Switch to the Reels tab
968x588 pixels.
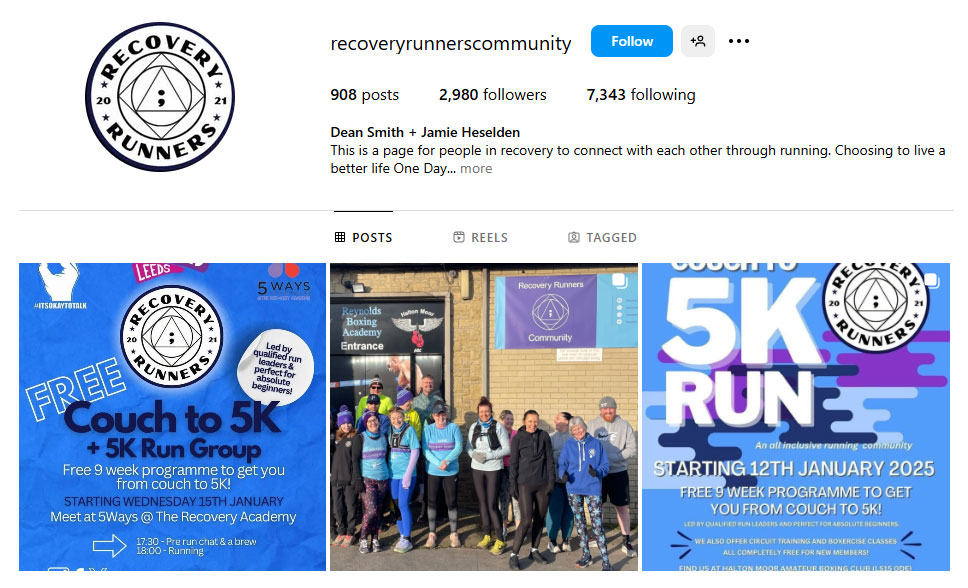pyautogui.click(x=480, y=237)
